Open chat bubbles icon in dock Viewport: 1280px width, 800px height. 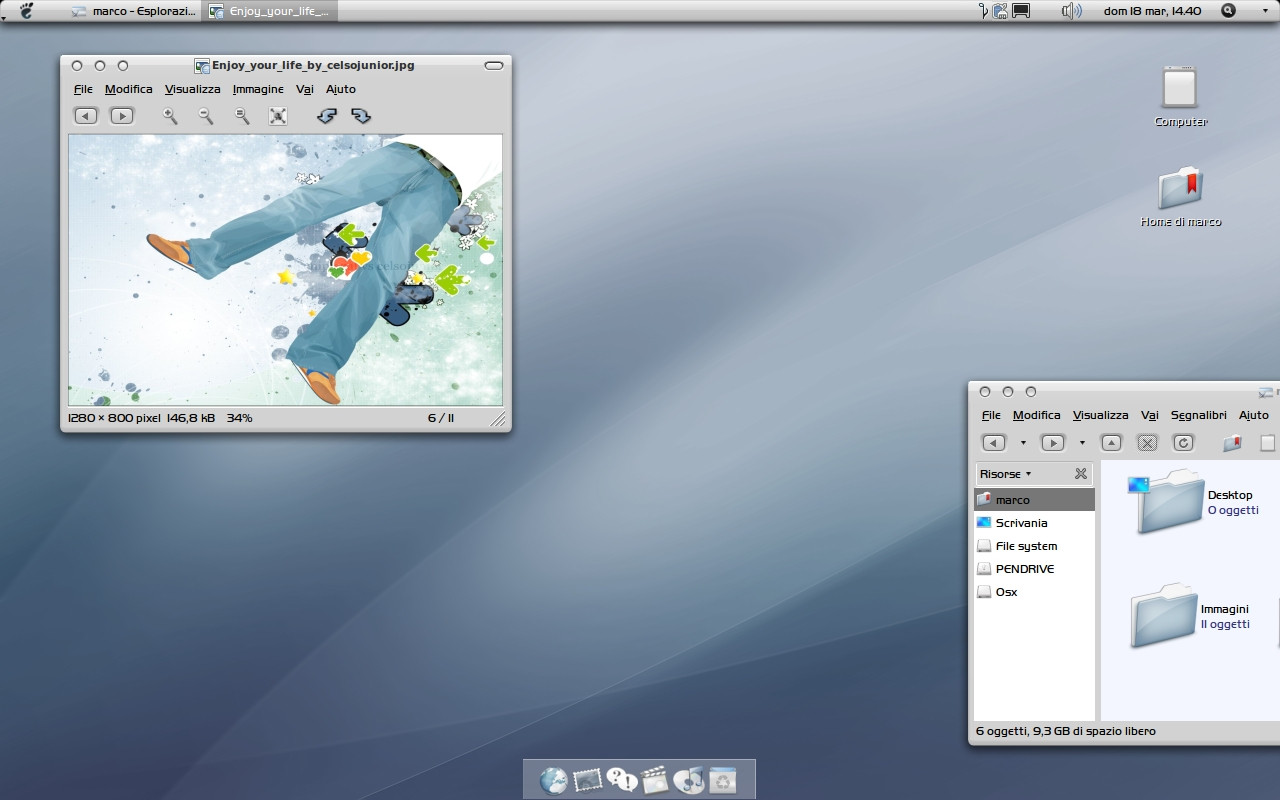[622, 780]
